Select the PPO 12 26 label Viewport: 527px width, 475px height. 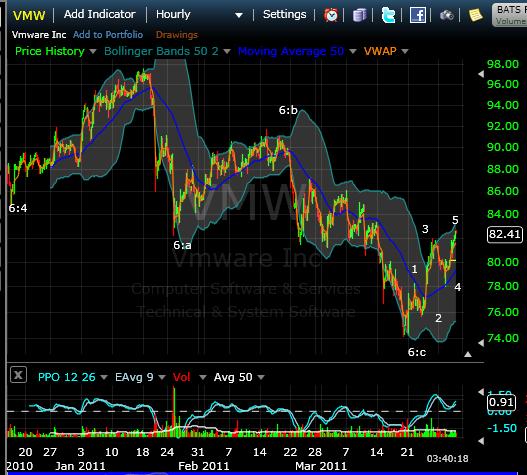67,377
